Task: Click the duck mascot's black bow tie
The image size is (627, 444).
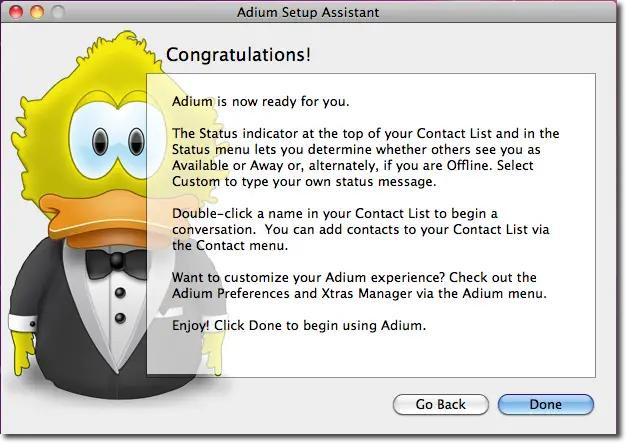Action: point(116,263)
